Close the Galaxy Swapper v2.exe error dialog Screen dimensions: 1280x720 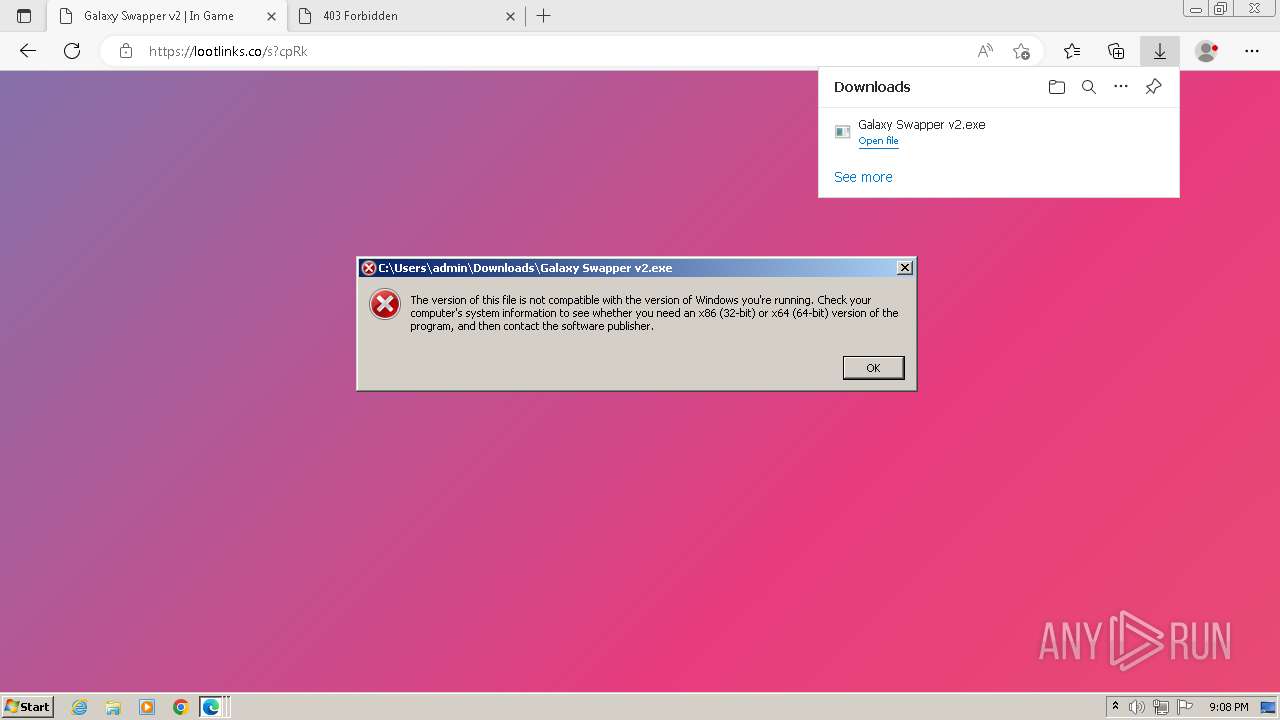(904, 267)
